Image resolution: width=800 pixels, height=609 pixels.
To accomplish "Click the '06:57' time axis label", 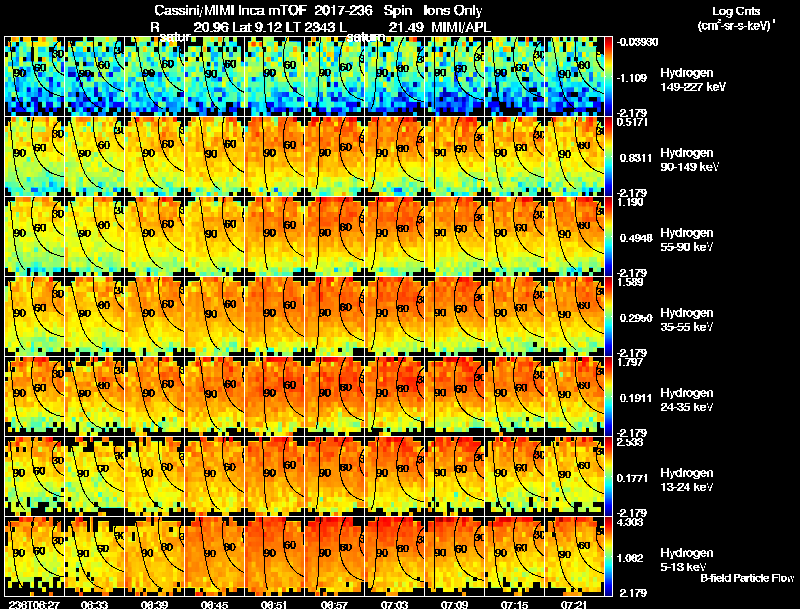I will [x=334, y=604].
